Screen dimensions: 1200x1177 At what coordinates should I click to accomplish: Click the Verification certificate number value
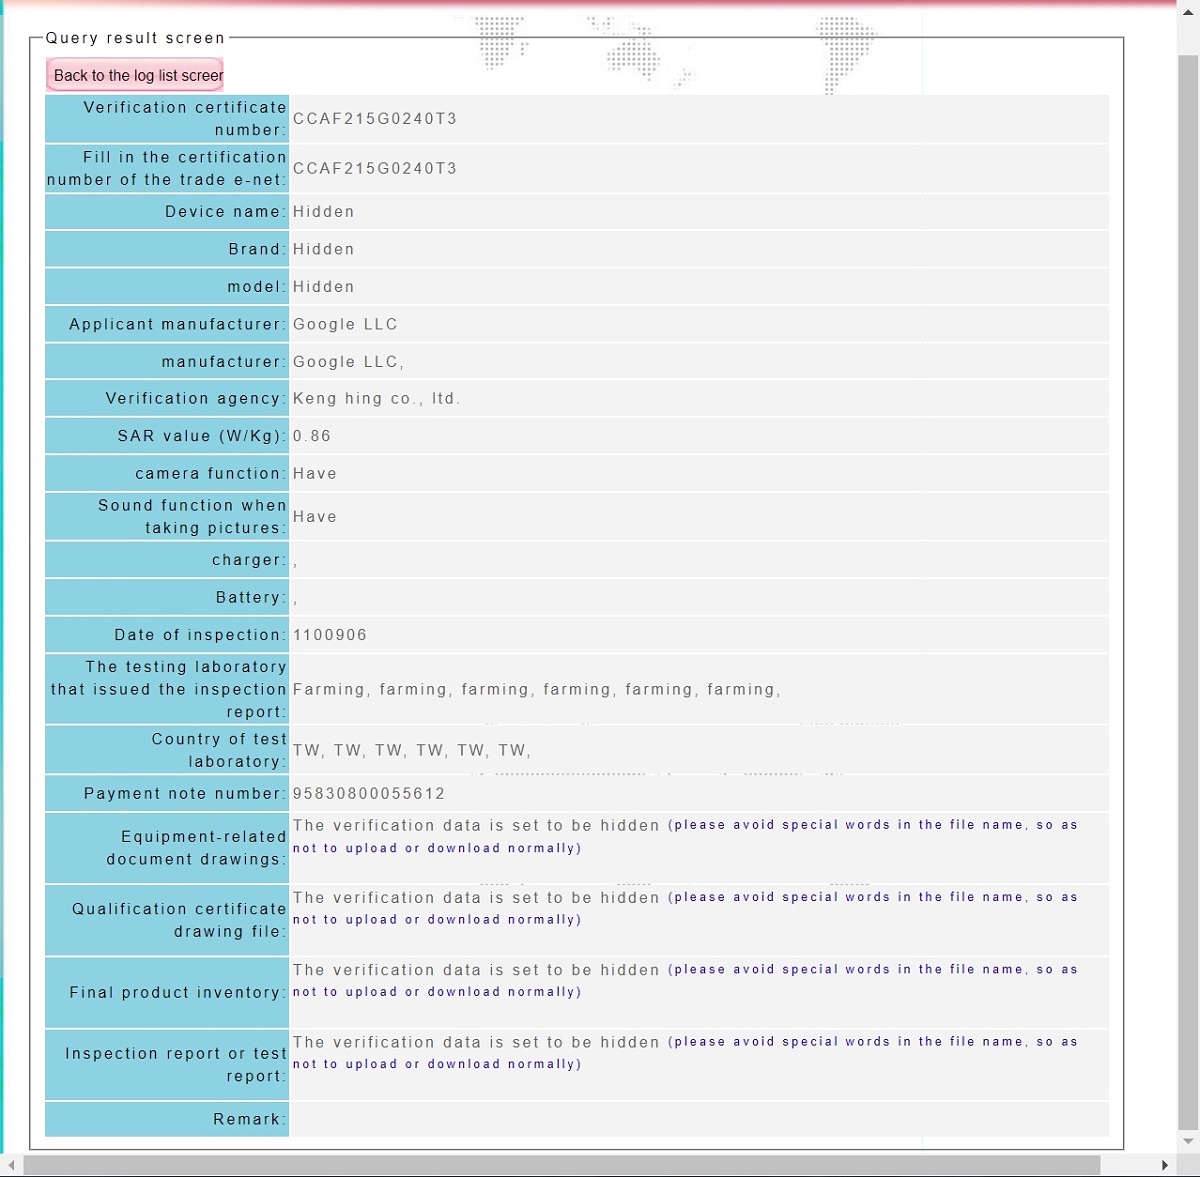click(x=375, y=119)
